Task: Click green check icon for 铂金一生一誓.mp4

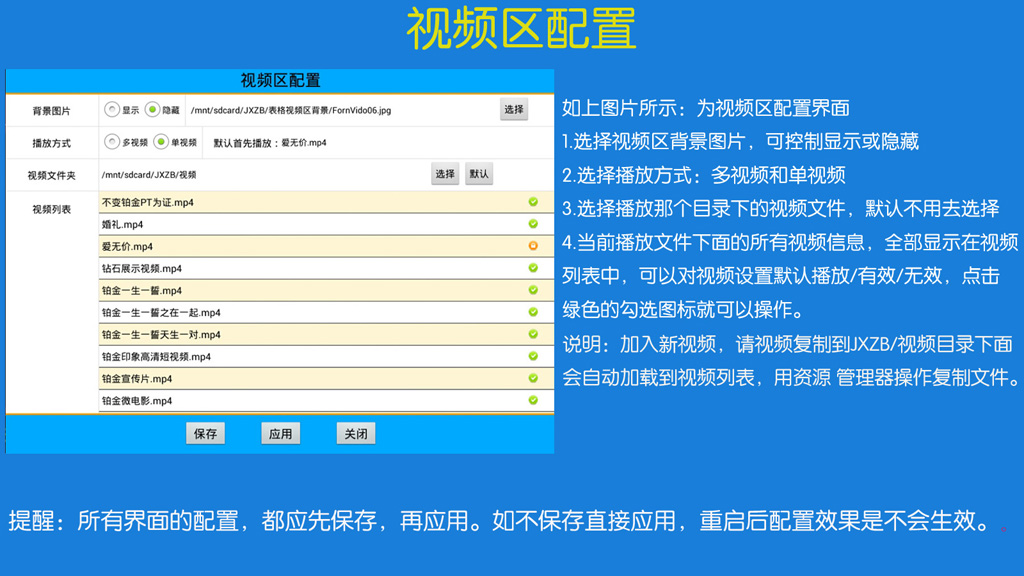Action: (533, 290)
